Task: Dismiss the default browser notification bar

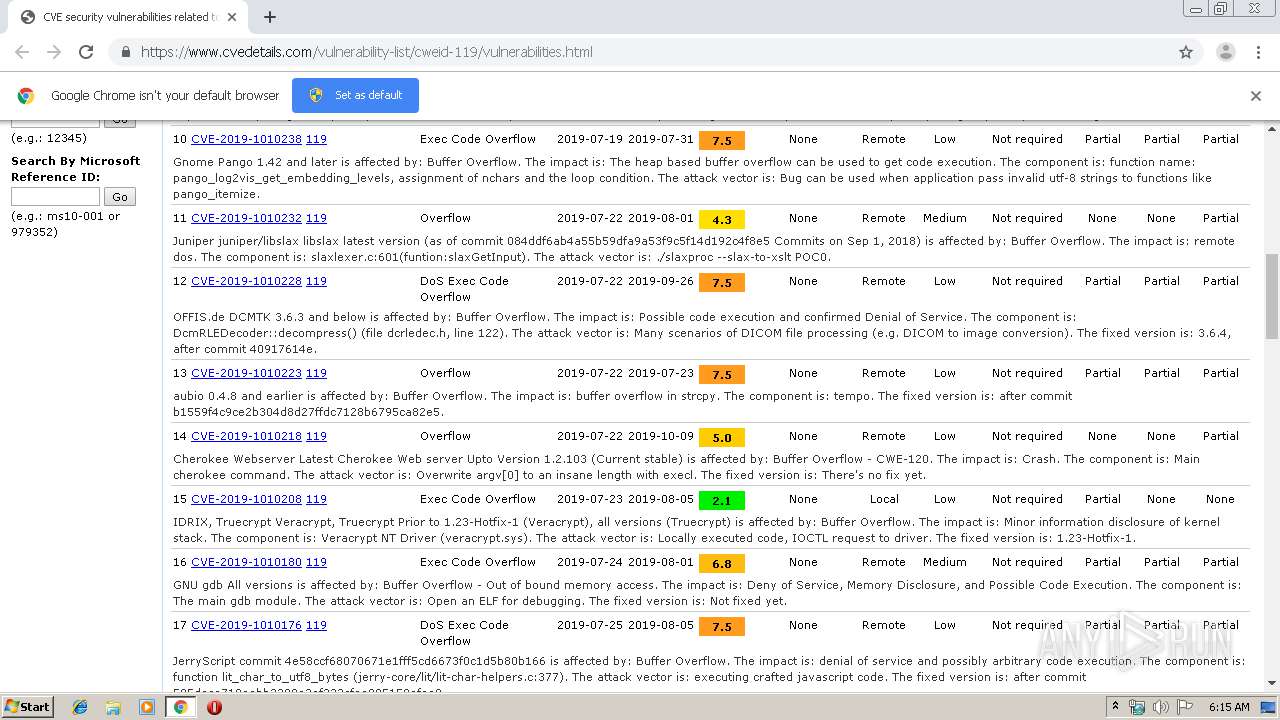Action: tap(1255, 96)
